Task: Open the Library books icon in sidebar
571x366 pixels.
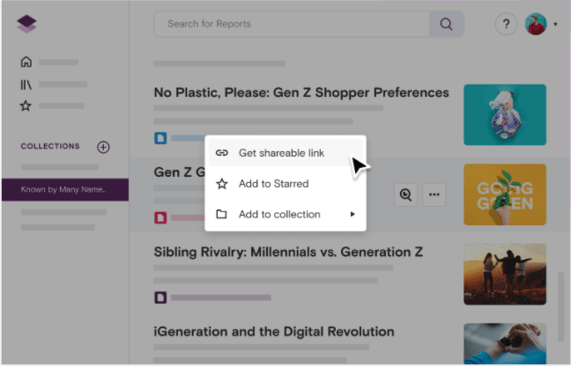Action: [x=26, y=84]
